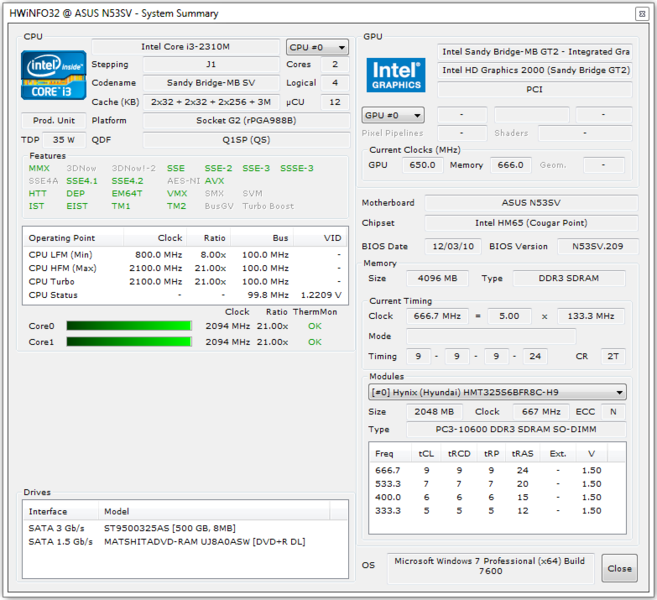Screen dimensions: 657x600
Task: Click the Intel Core i3 CPU logo
Action: tap(54, 75)
